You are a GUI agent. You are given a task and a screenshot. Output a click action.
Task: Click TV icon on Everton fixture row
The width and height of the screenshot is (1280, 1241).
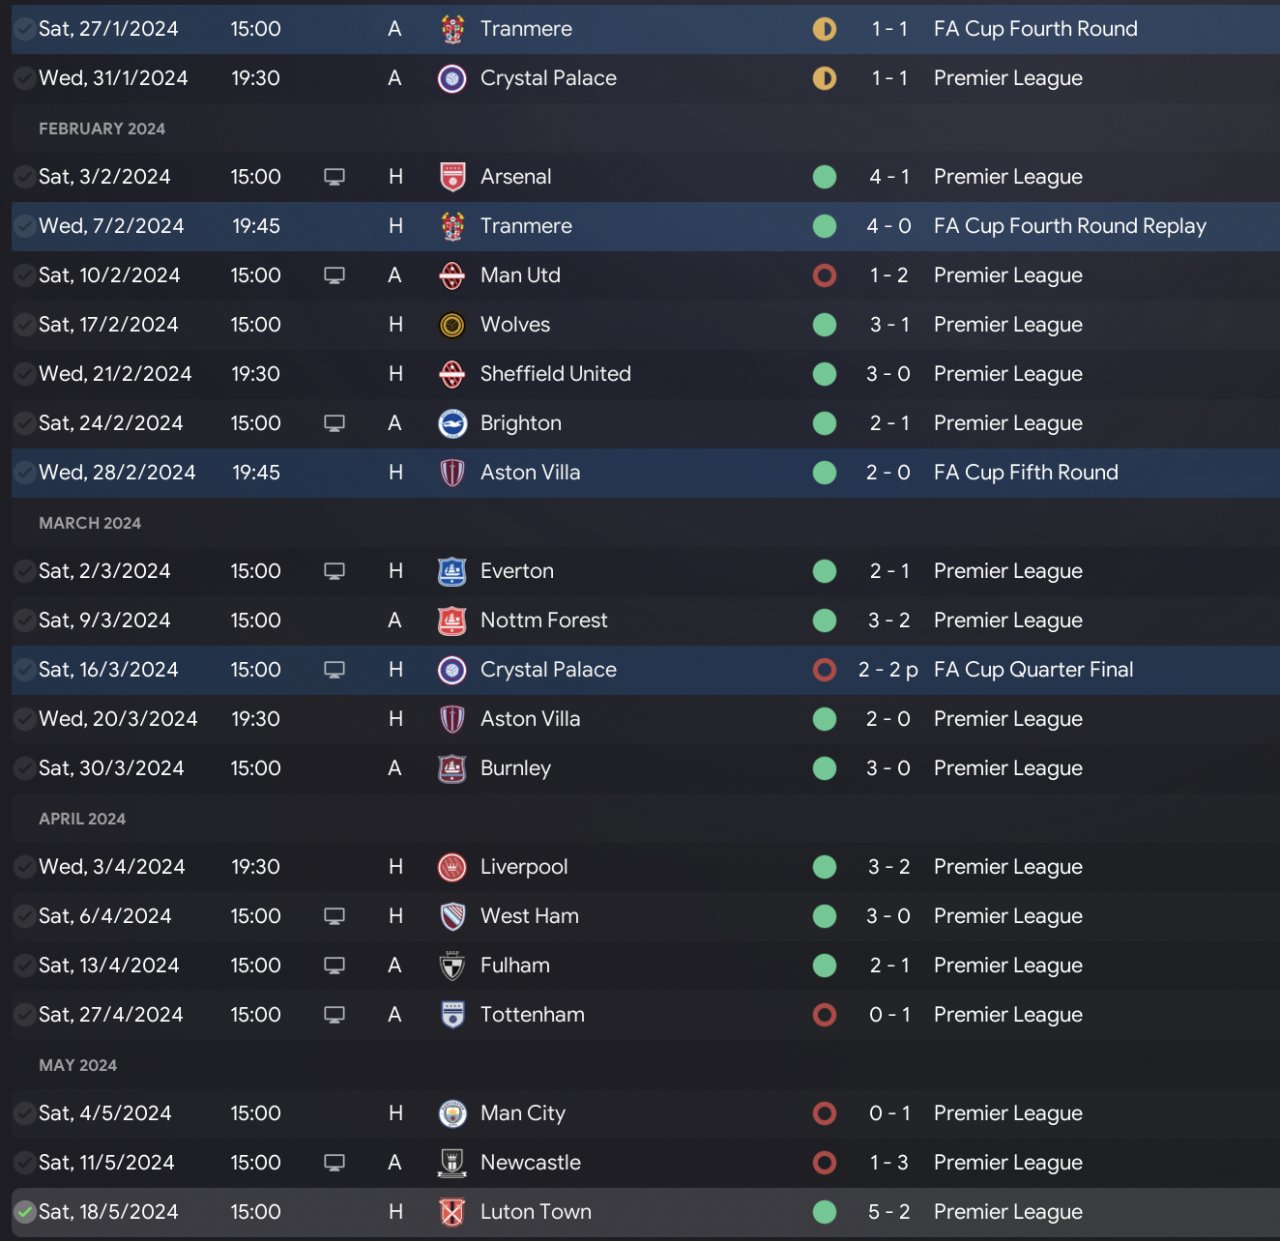point(334,571)
